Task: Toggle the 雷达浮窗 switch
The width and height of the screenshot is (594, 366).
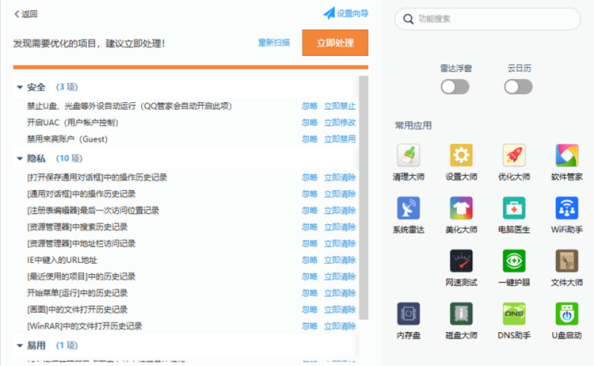Action: tap(455, 87)
